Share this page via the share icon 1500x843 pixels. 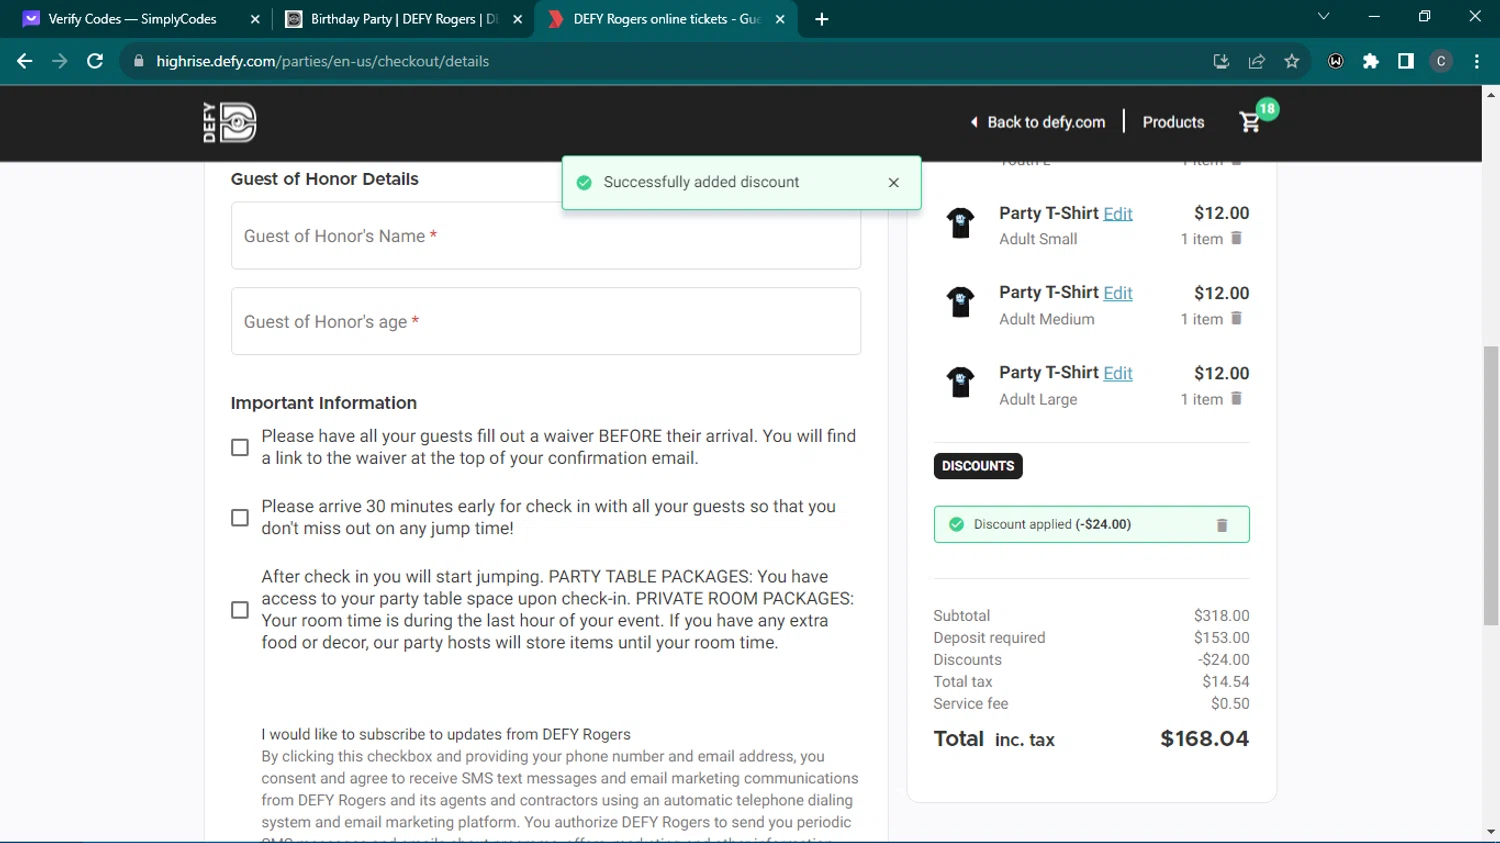tap(1257, 61)
